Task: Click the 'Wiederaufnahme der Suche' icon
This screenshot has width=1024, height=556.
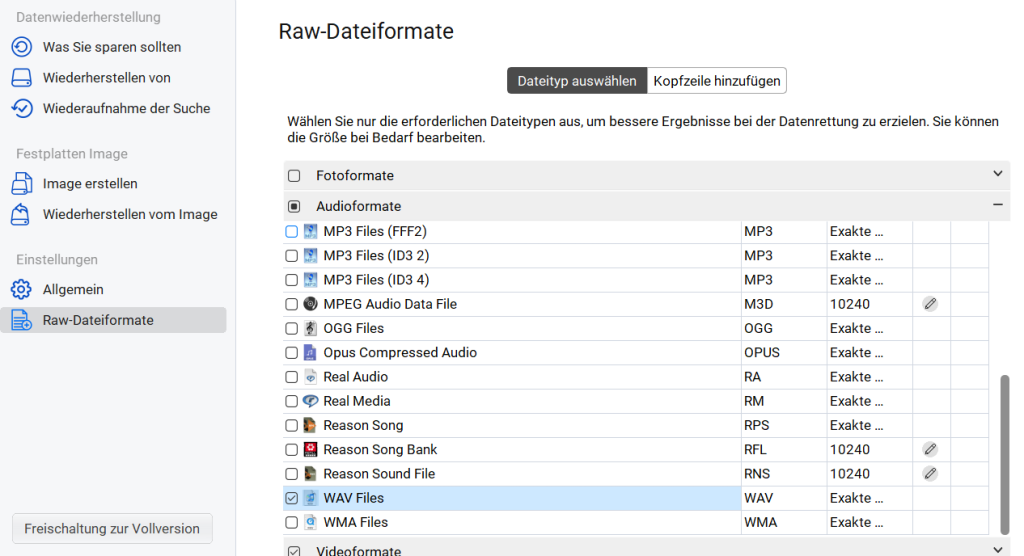Action: [22, 108]
